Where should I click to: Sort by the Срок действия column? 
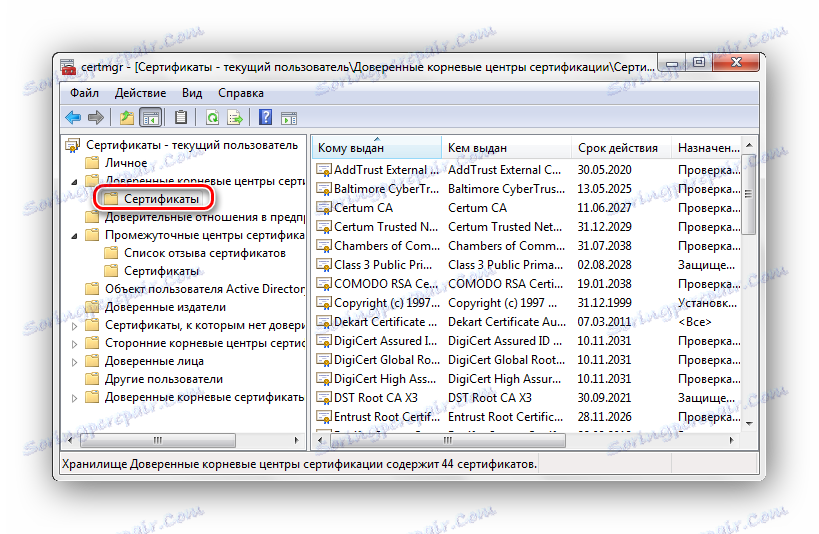click(622, 148)
